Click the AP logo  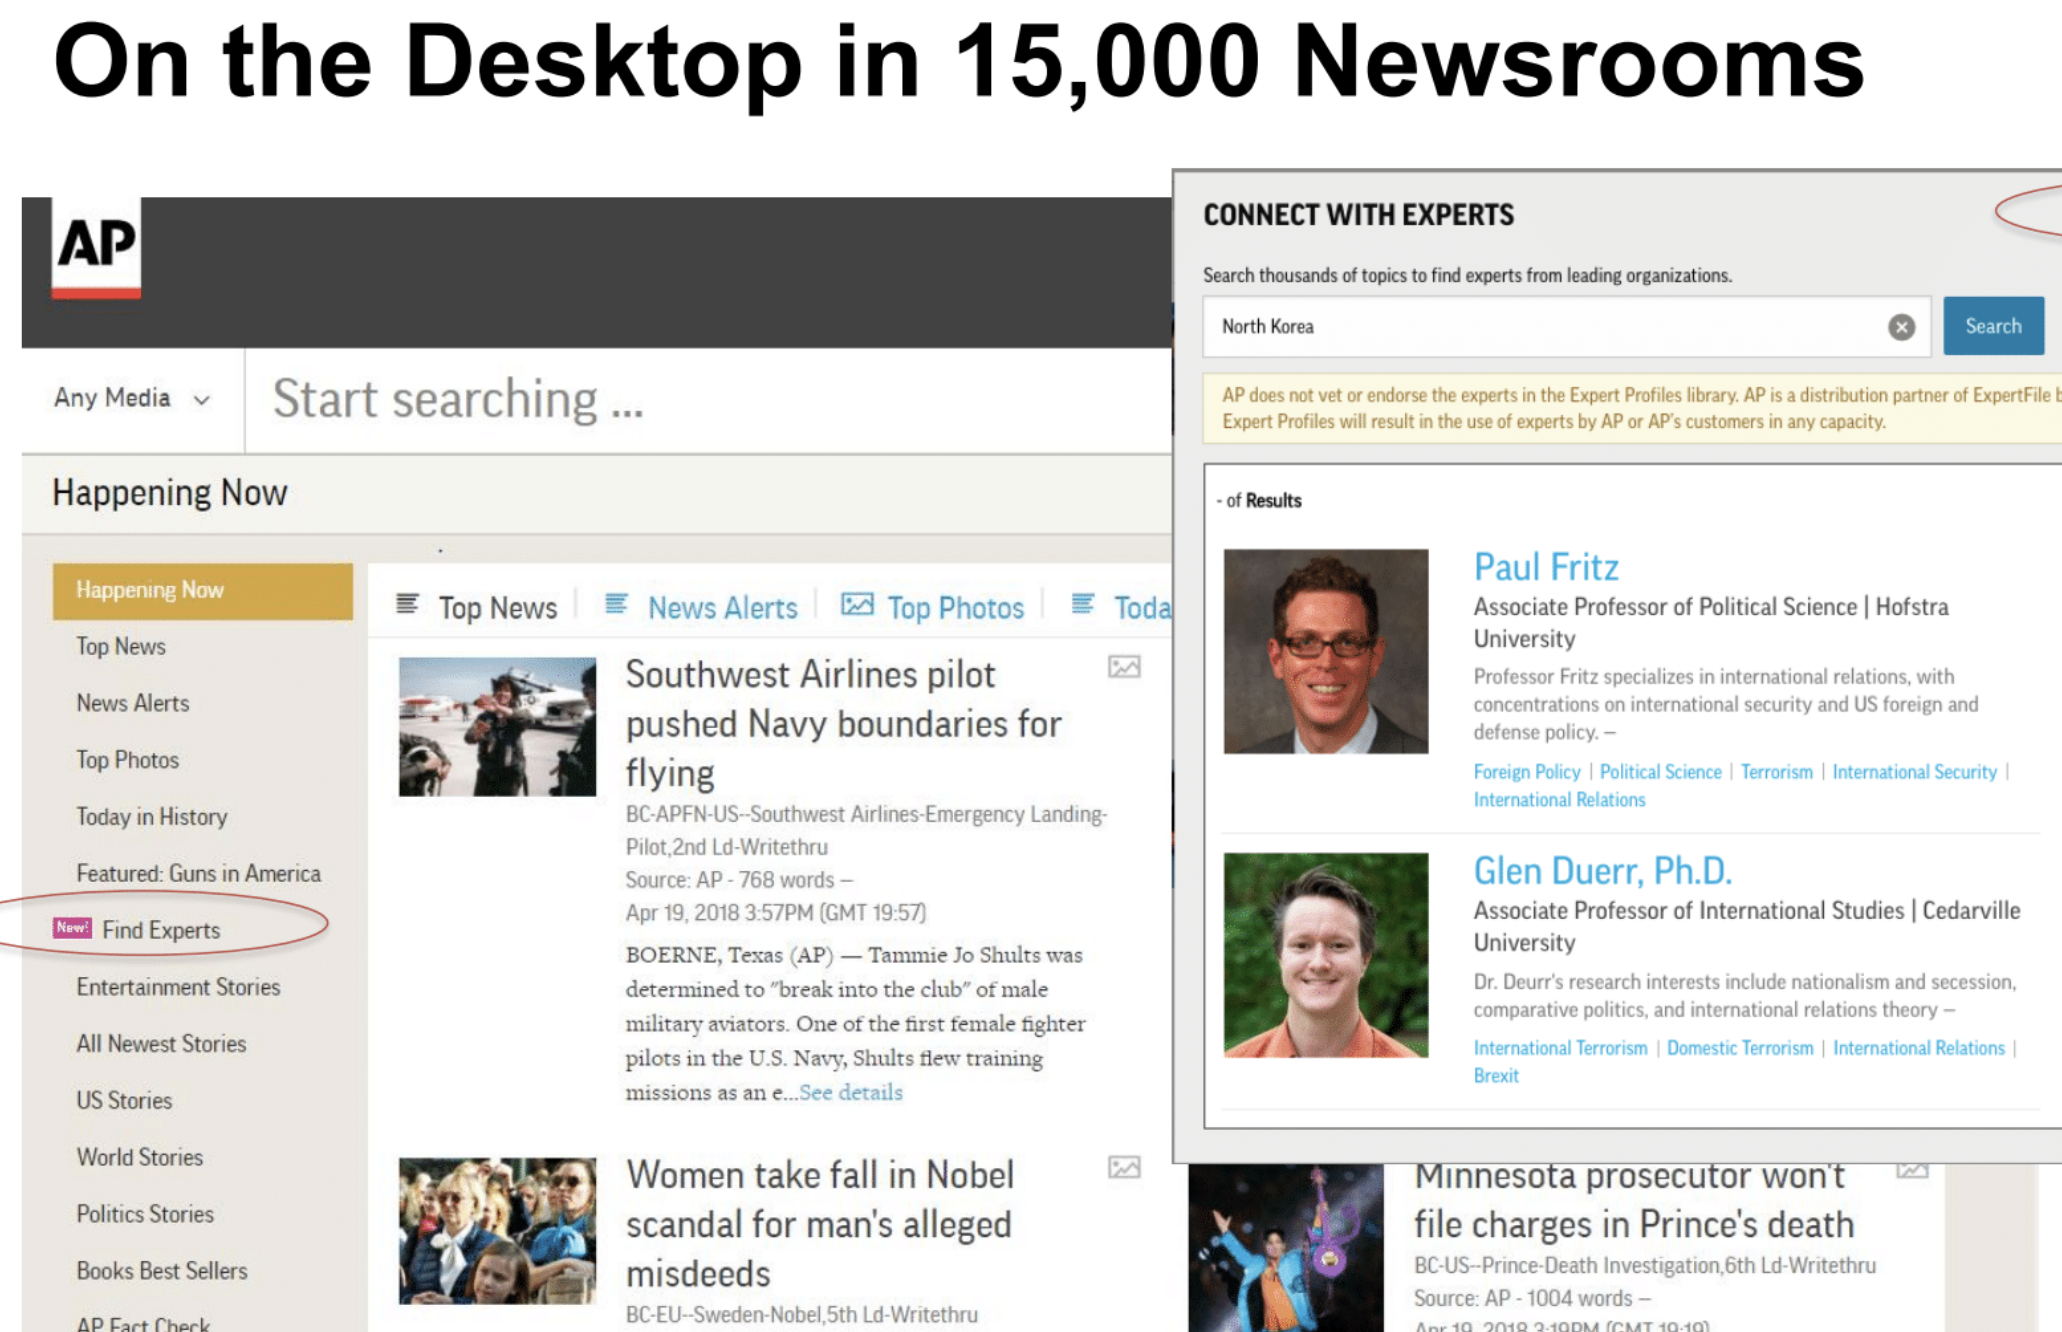(96, 247)
